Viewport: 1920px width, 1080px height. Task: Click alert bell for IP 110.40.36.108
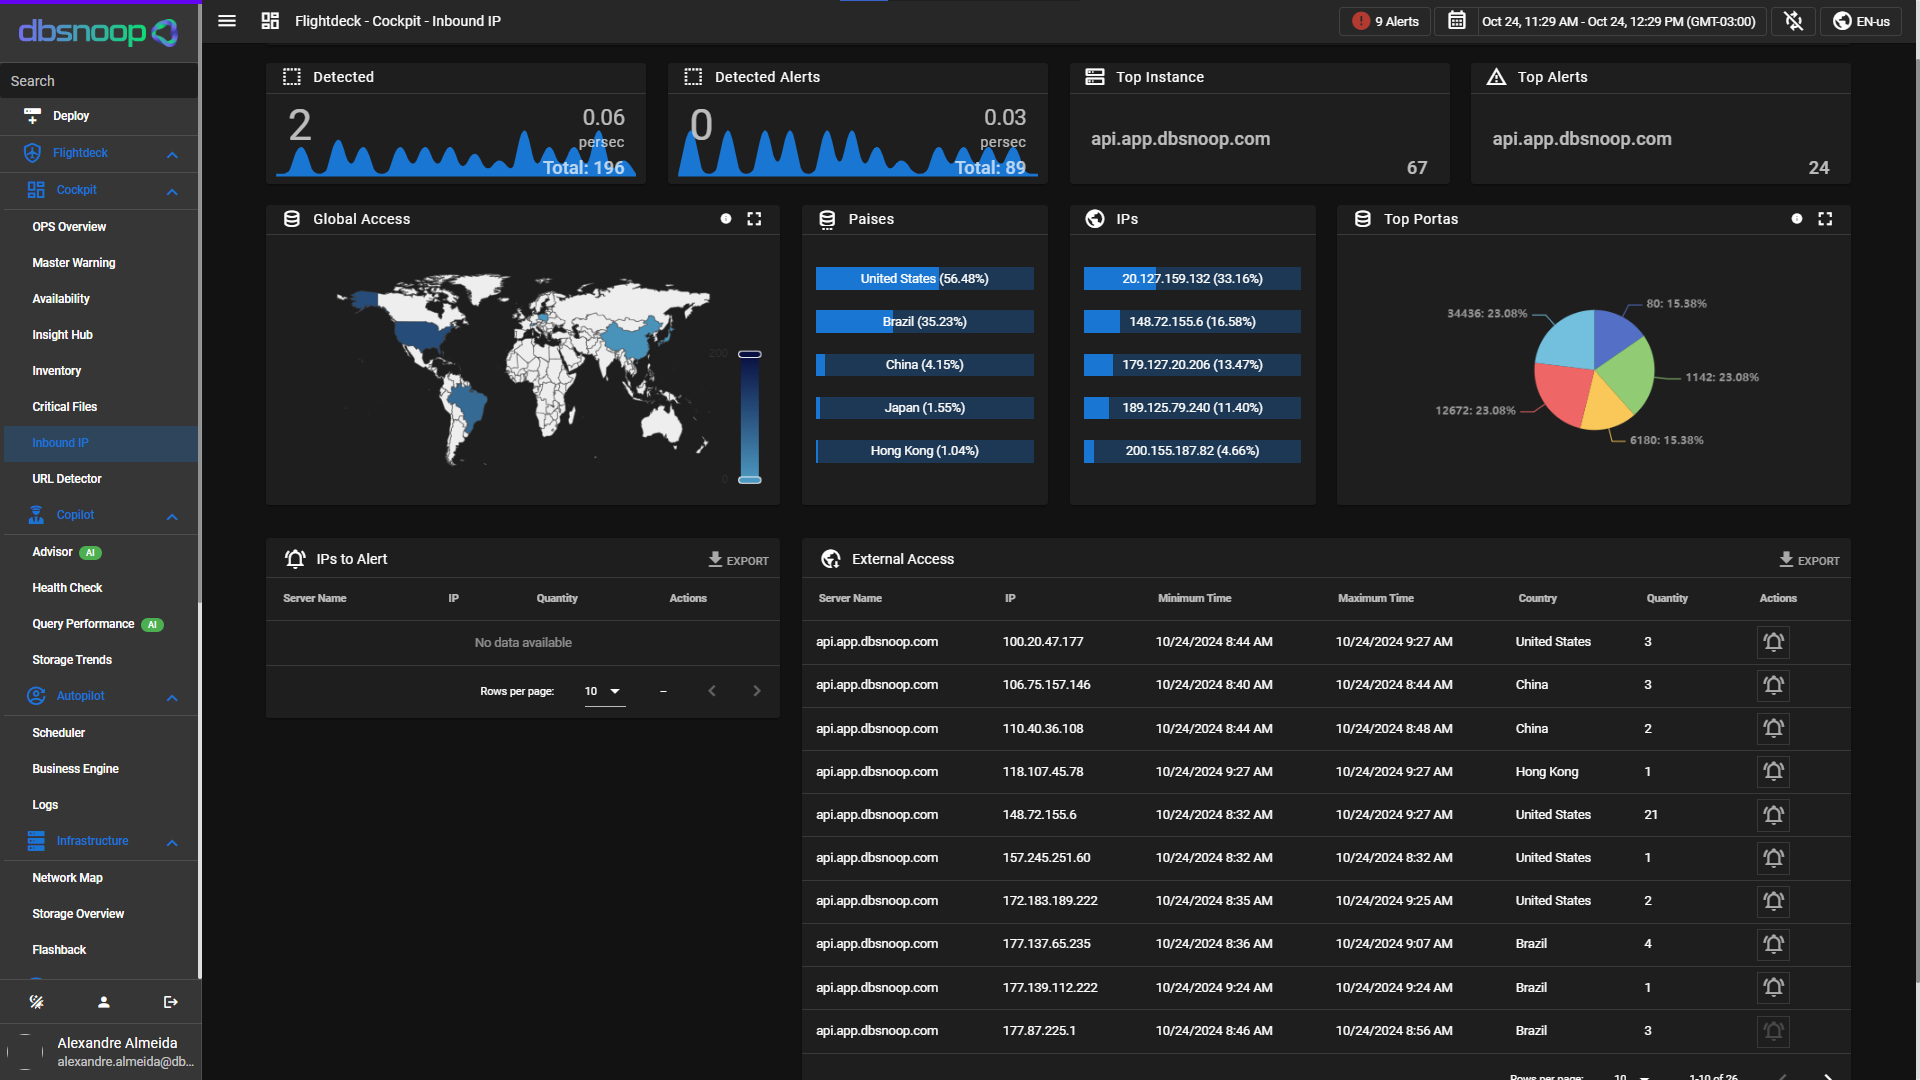(1773, 729)
